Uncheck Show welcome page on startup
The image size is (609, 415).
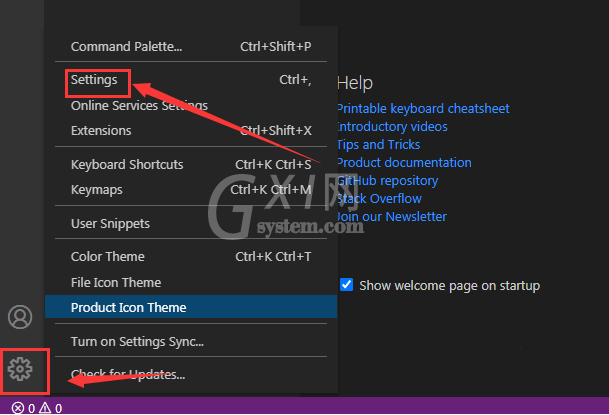pyautogui.click(x=346, y=285)
